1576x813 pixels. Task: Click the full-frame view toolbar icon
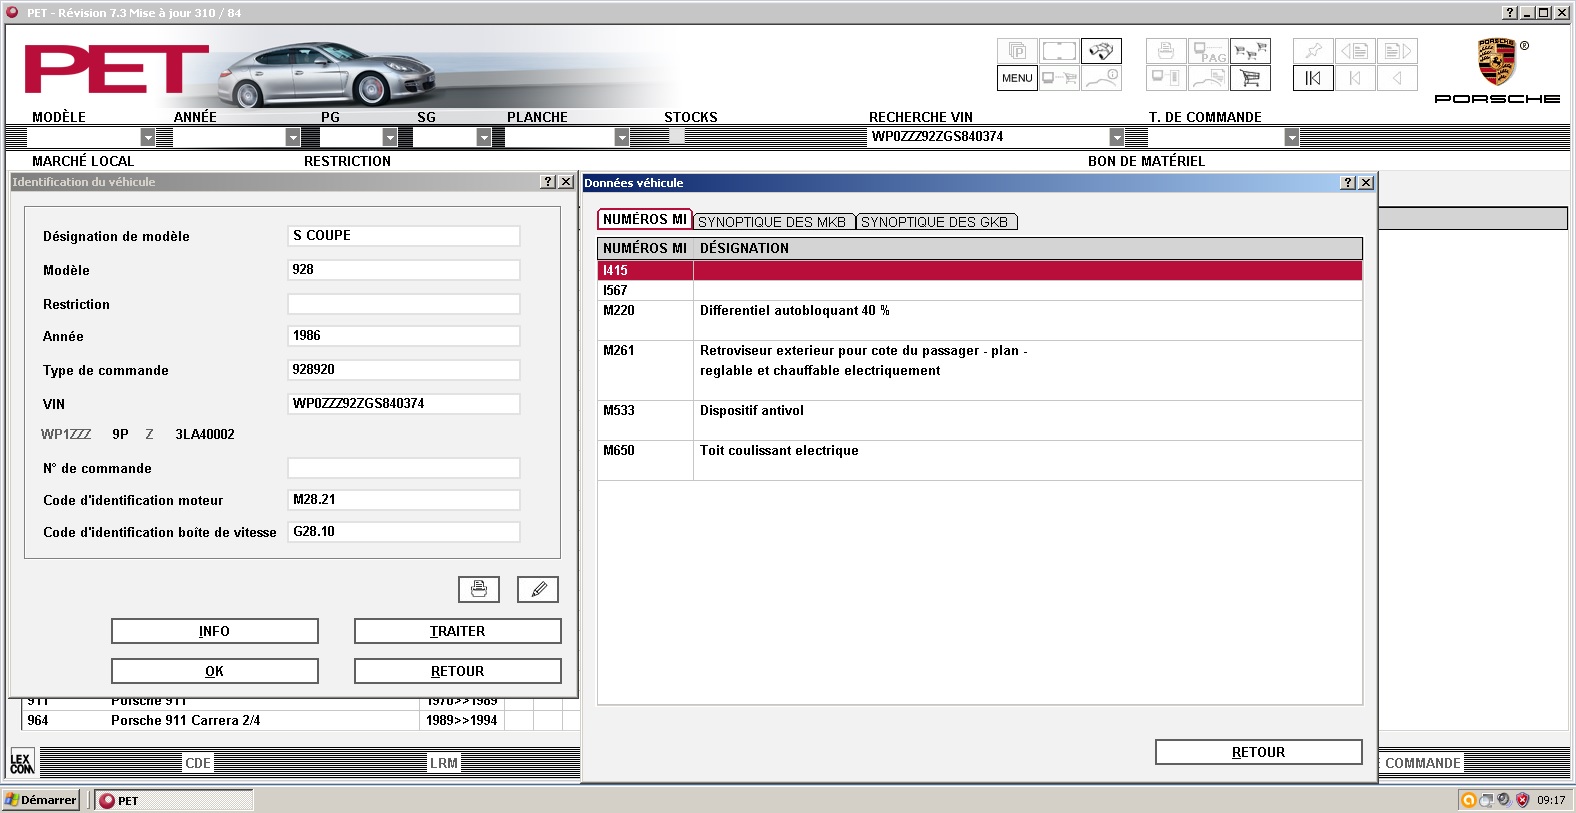[1059, 51]
